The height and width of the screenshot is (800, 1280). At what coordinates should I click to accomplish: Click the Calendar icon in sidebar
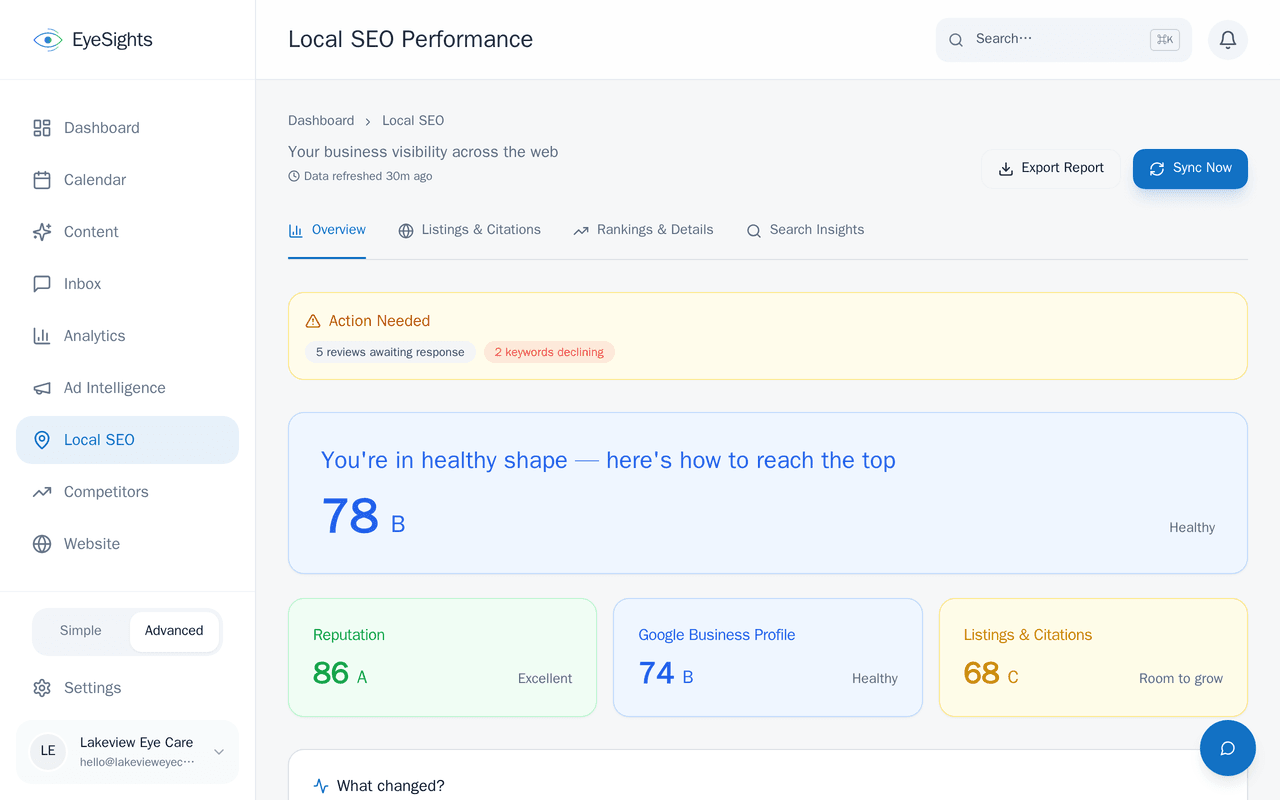pyautogui.click(x=42, y=180)
